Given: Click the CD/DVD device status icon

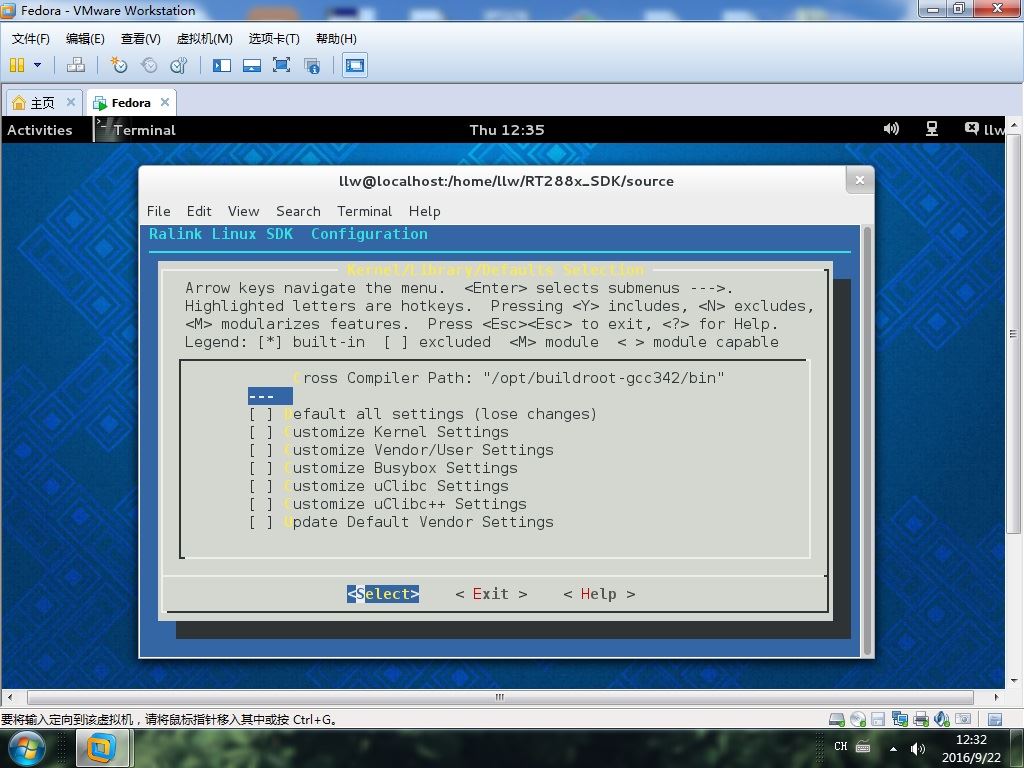Looking at the screenshot, I should [857, 719].
